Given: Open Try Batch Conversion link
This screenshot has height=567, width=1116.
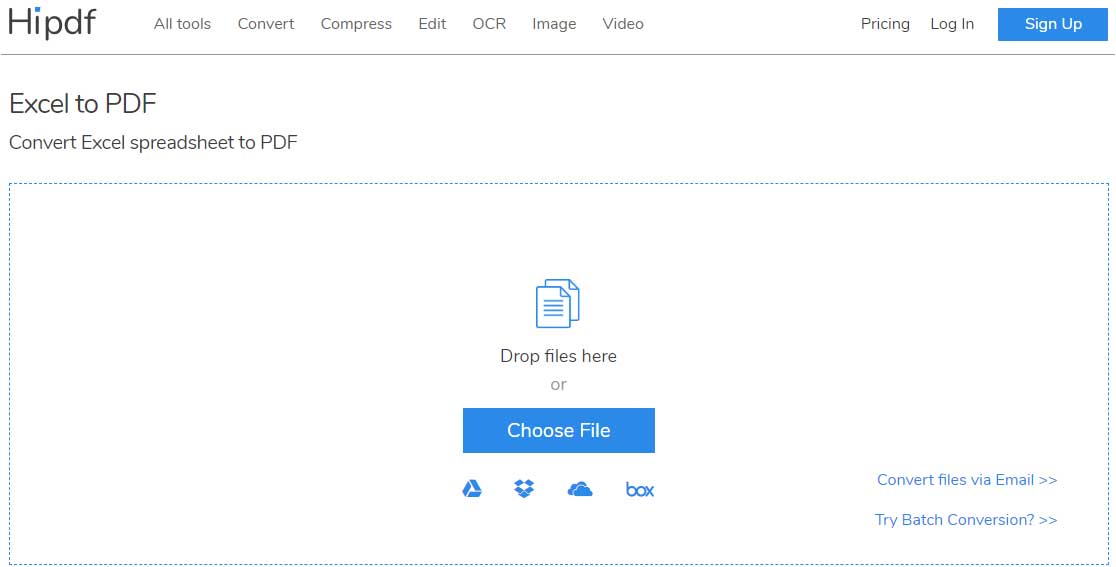Looking at the screenshot, I should click(966, 519).
